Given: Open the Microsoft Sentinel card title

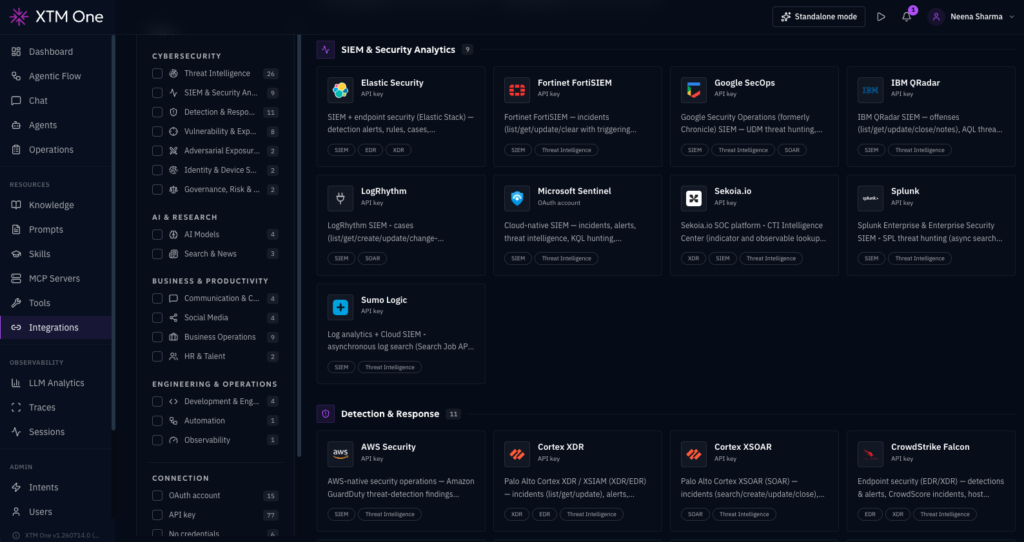Looking at the screenshot, I should tap(574, 191).
